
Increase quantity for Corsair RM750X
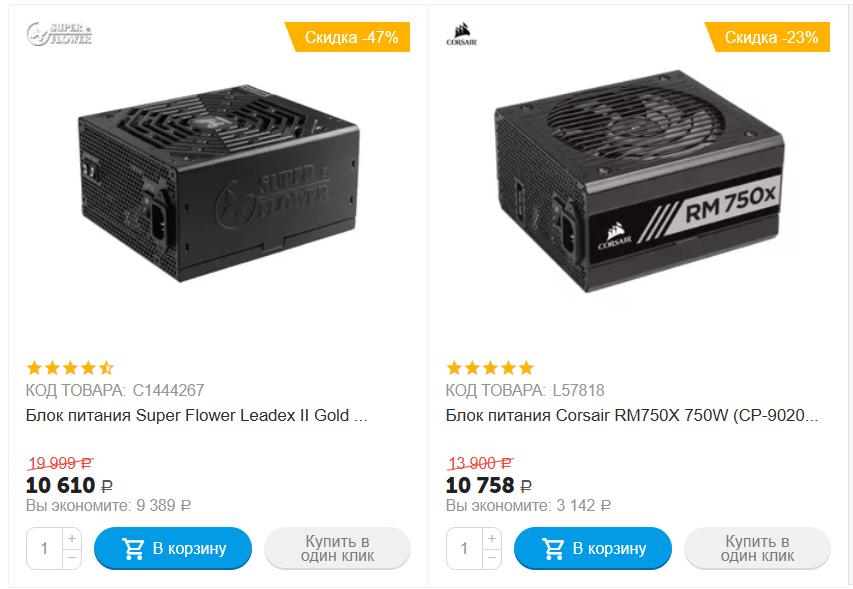[491, 538]
